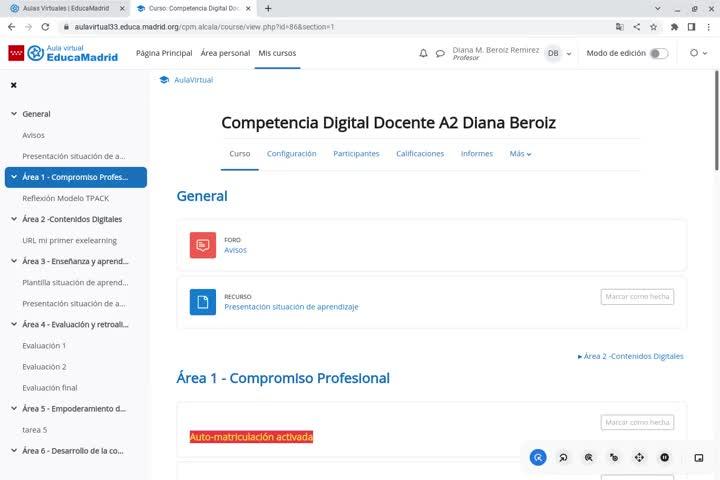Click the pause button in floating bar

(x=664, y=457)
